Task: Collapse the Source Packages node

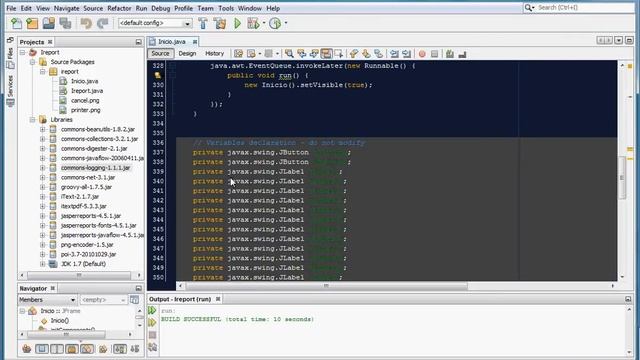Action: pos(33,62)
